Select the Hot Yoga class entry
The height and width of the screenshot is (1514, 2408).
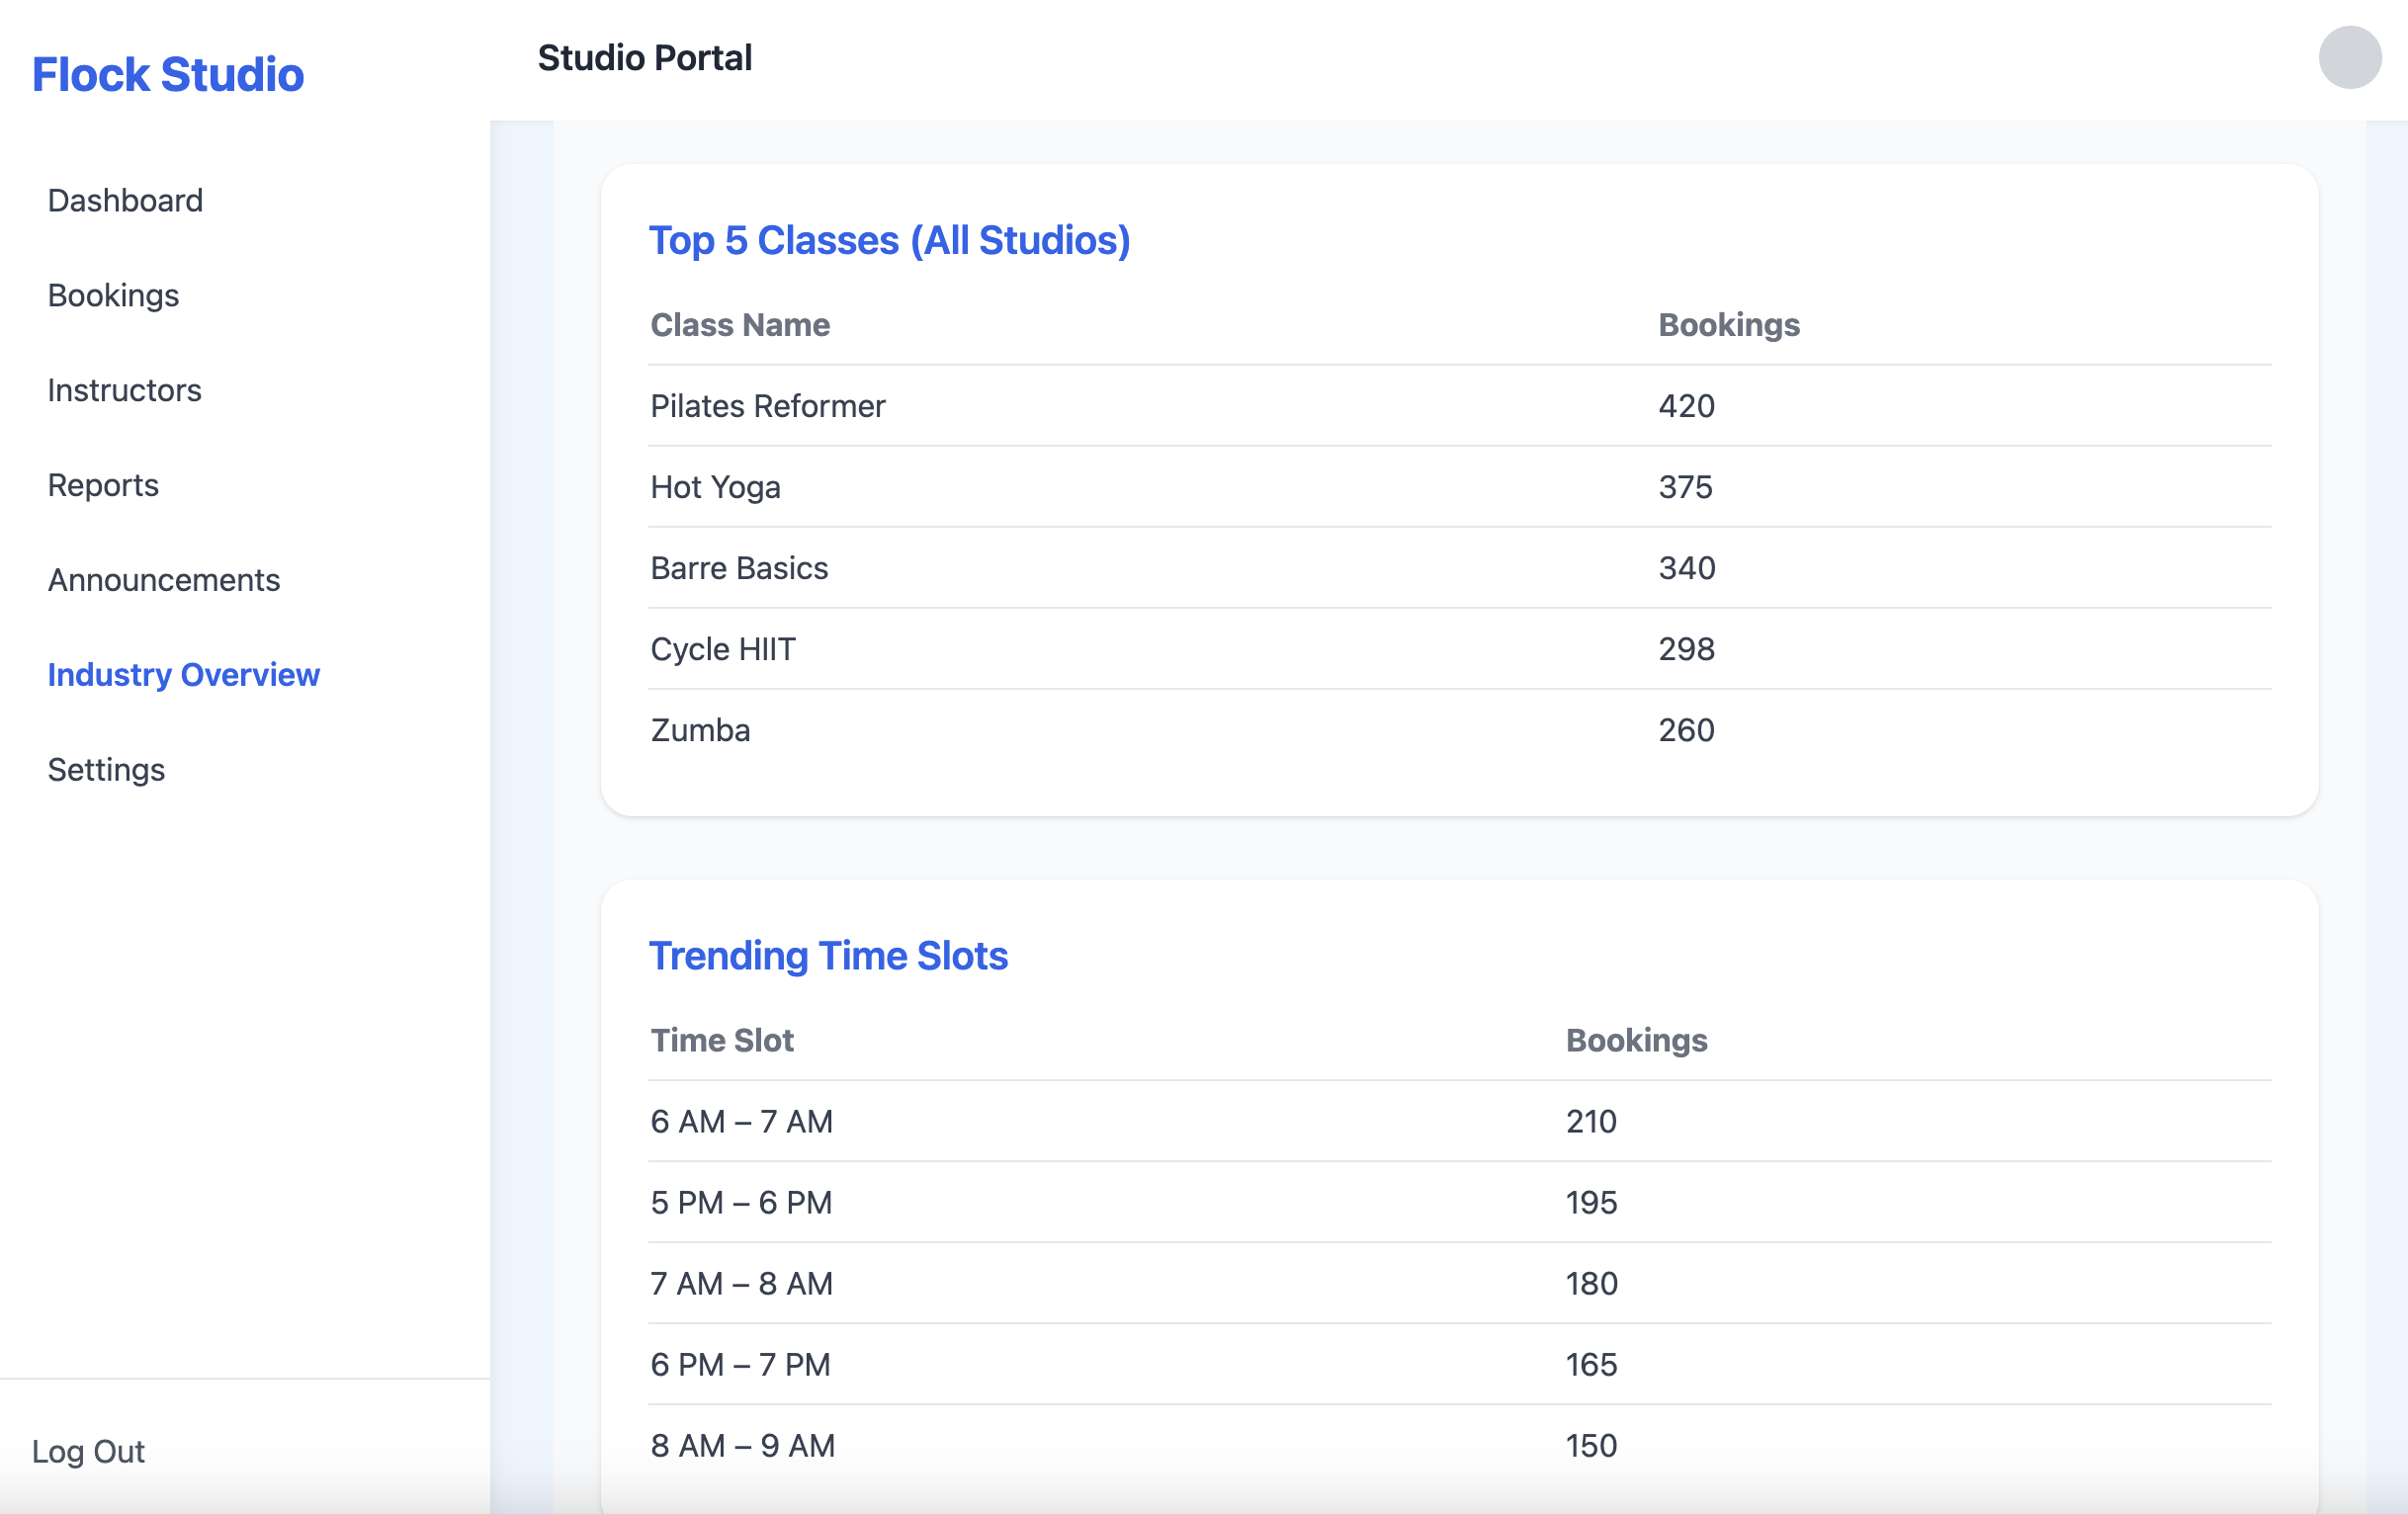715,487
